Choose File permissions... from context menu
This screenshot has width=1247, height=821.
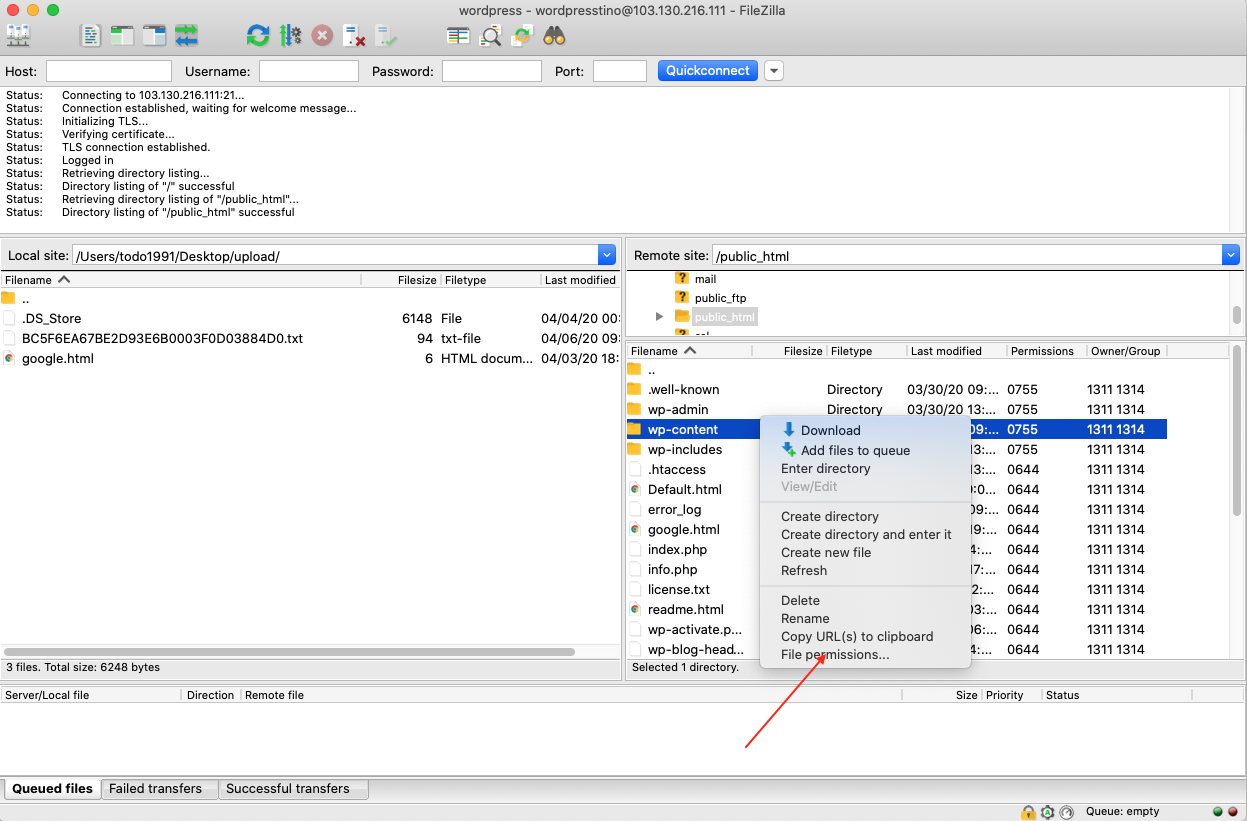[835, 655]
